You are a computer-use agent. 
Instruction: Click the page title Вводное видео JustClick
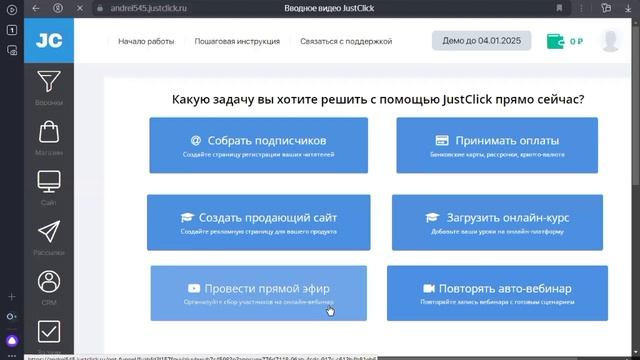click(x=329, y=8)
